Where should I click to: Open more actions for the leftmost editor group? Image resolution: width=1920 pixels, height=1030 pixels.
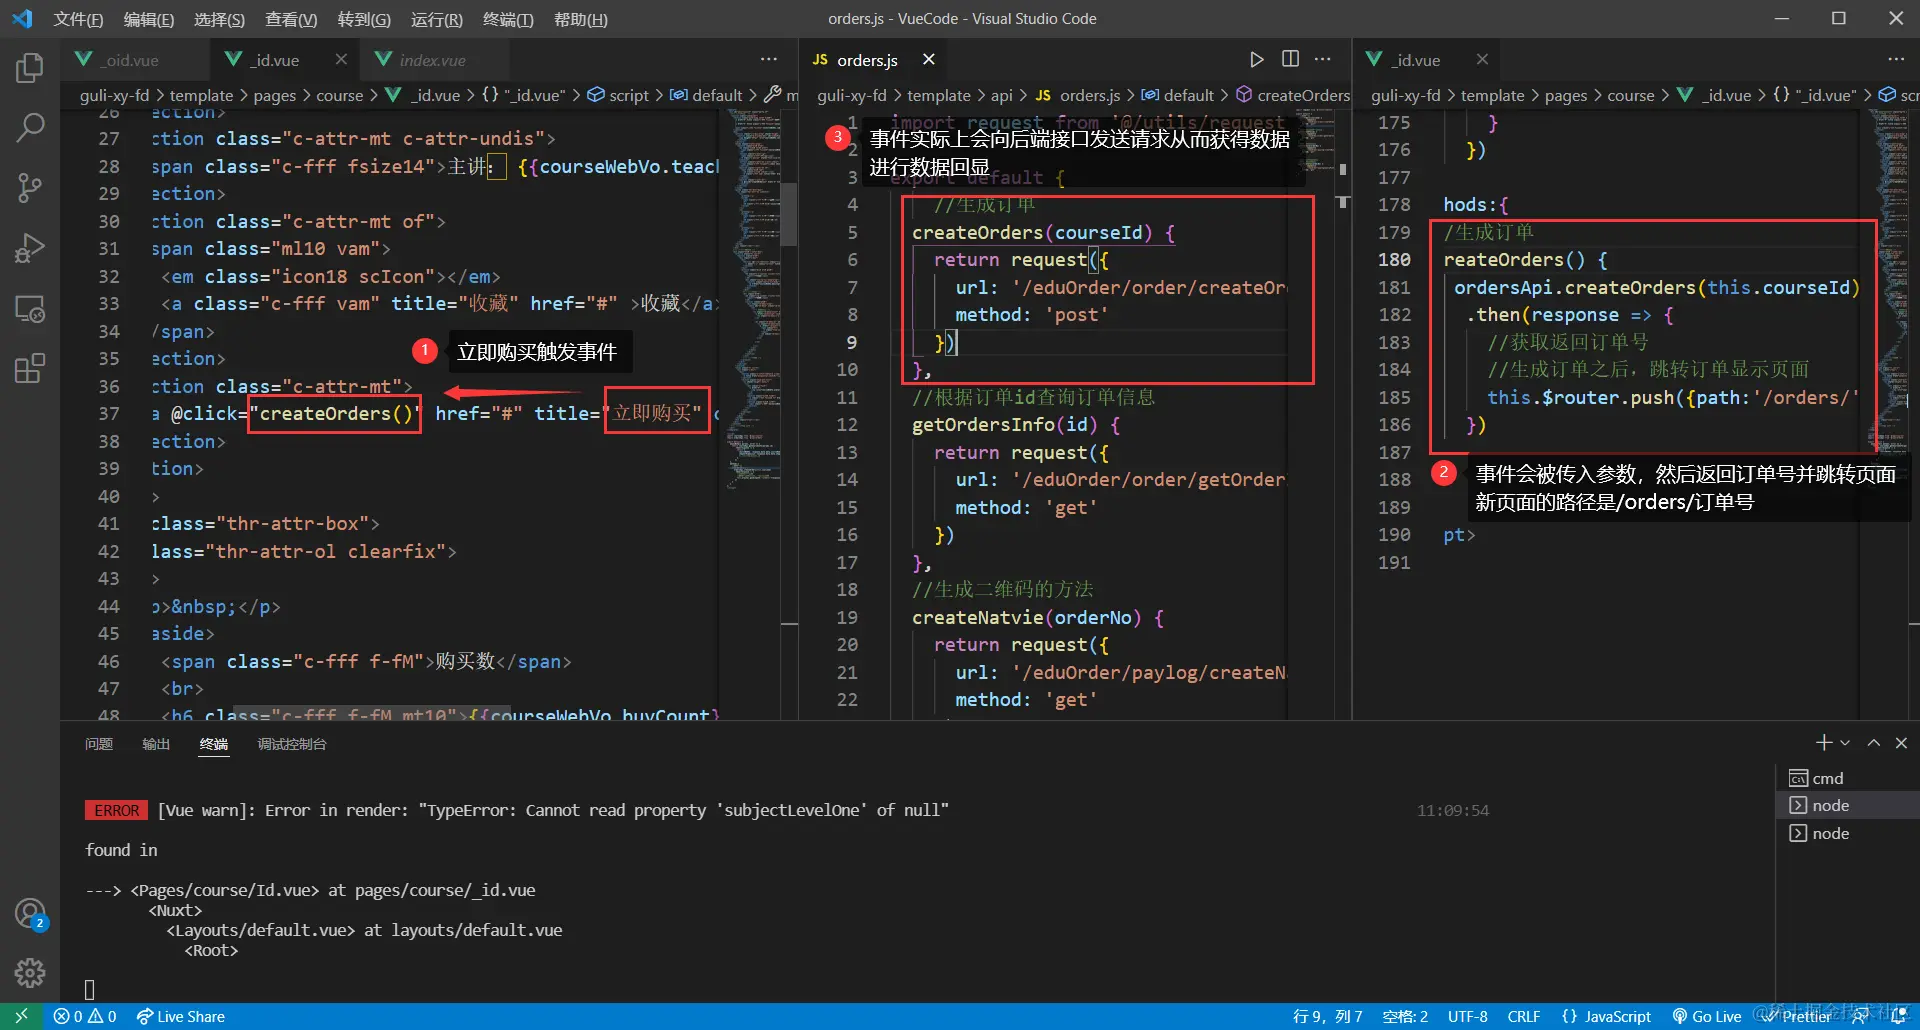pos(769,60)
